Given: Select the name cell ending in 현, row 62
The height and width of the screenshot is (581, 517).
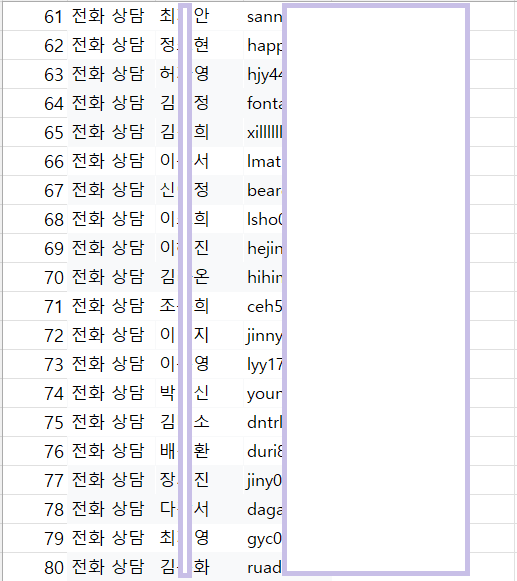Looking at the screenshot, I should (x=199, y=45).
